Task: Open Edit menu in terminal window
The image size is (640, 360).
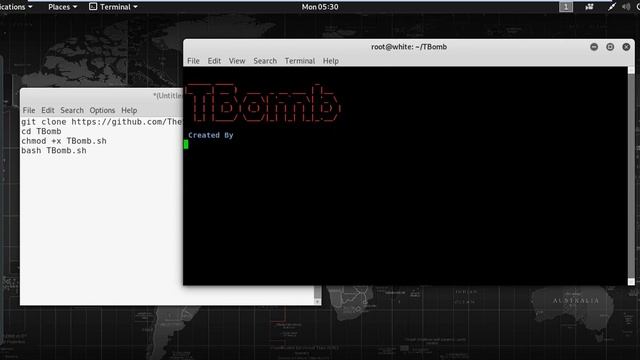Action: 214,61
